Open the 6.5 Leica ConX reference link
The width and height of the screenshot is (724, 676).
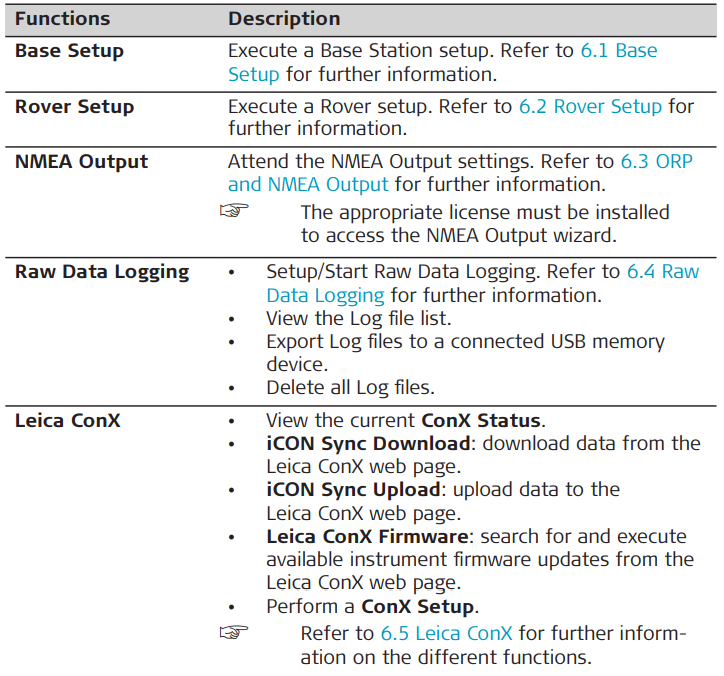tap(446, 634)
